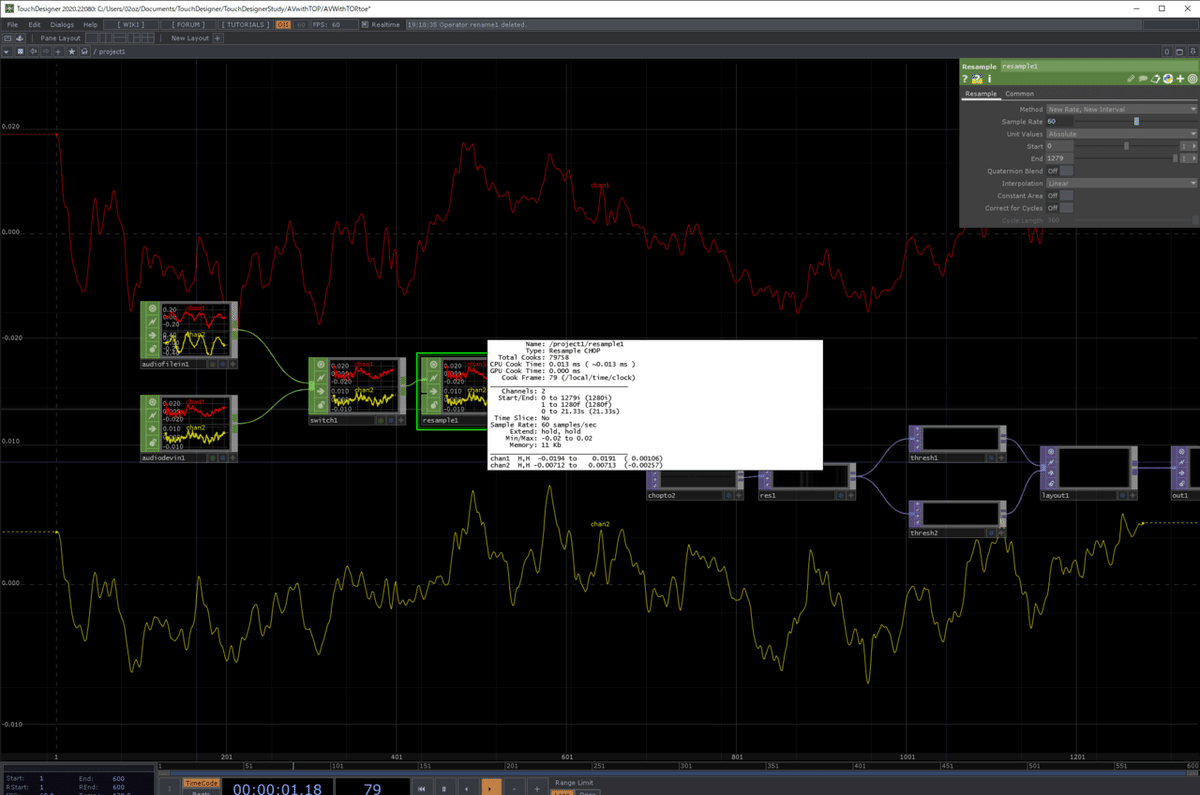Click the FPS 60 field in toolbar
The width and height of the screenshot is (1200, 795).
334,25
